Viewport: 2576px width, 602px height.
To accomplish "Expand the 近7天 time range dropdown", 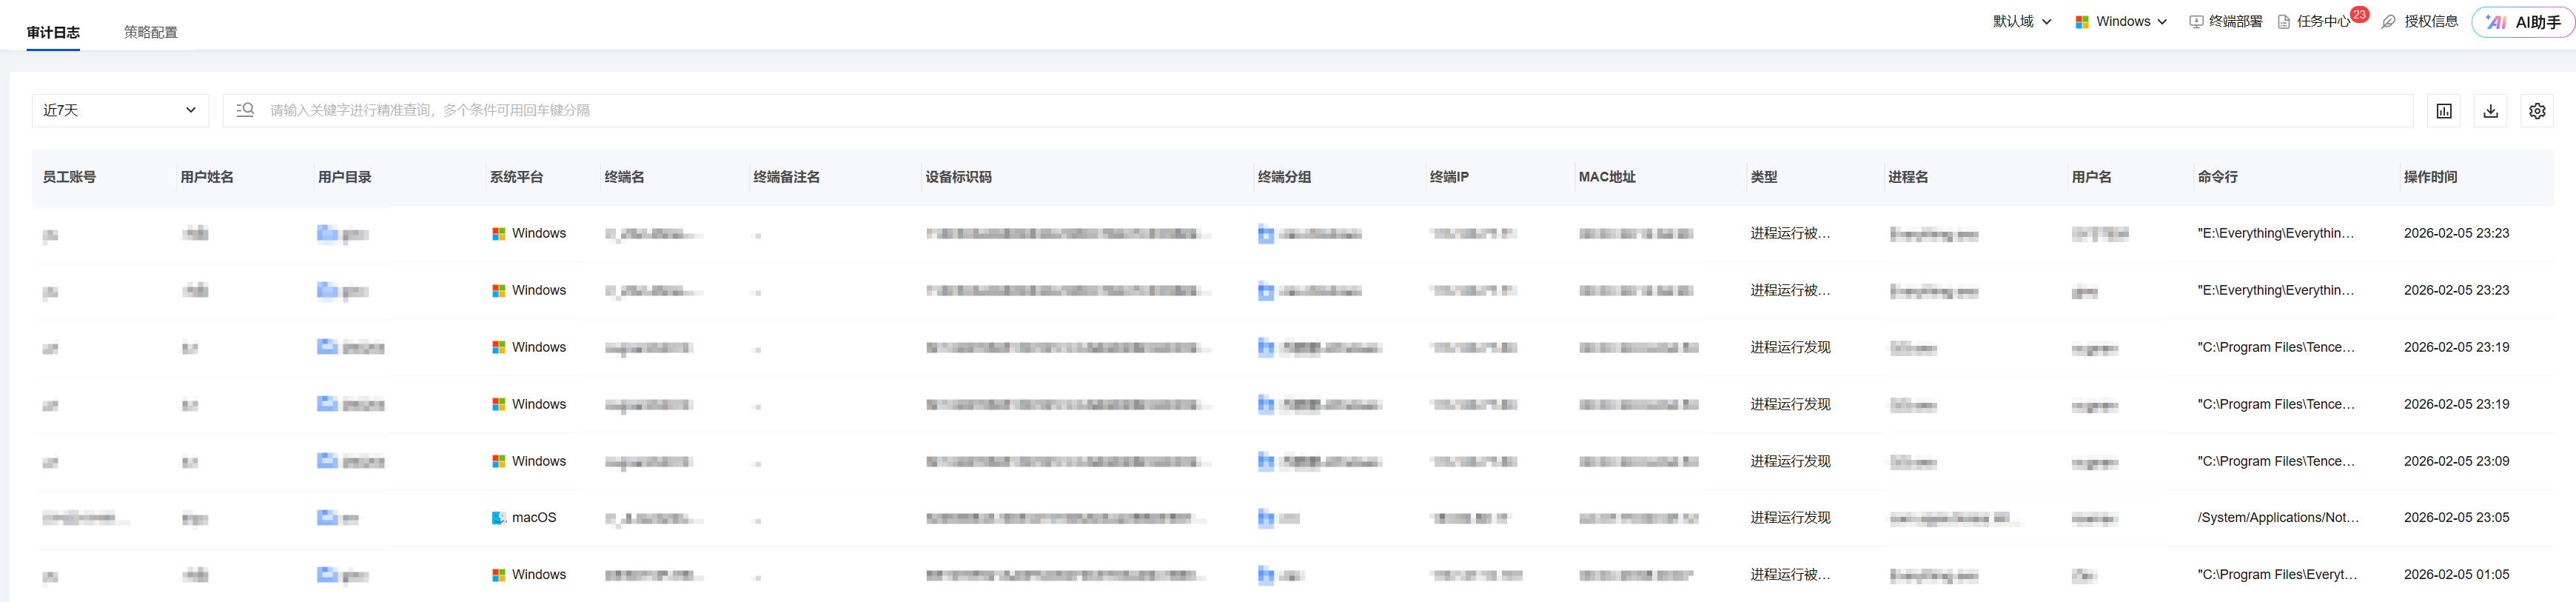I will tap(120, 110).
